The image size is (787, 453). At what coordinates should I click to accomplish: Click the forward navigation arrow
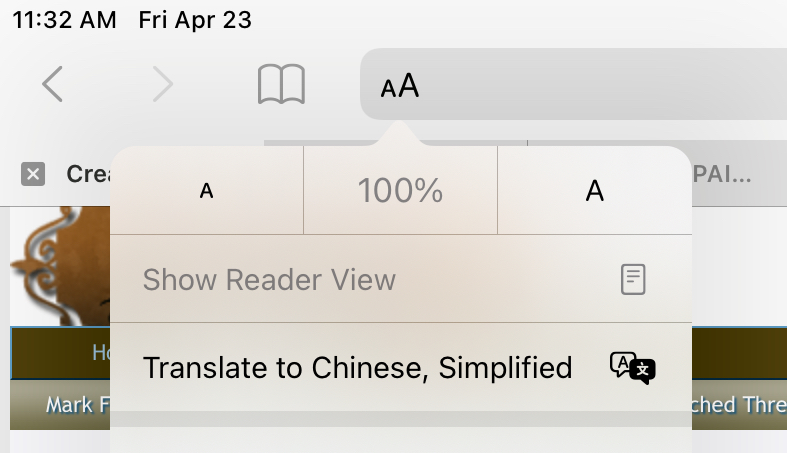(163, 85)
